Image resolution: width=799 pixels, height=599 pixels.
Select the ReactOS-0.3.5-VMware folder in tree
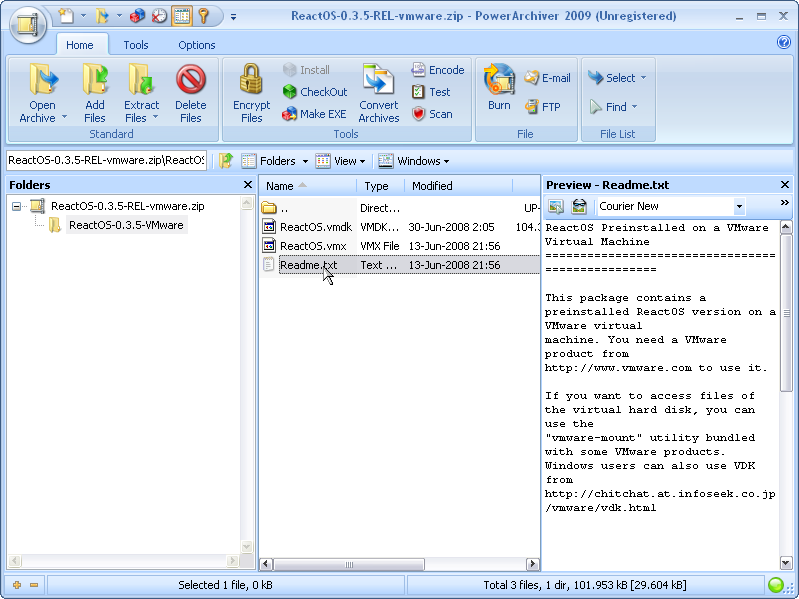point(126,225)
